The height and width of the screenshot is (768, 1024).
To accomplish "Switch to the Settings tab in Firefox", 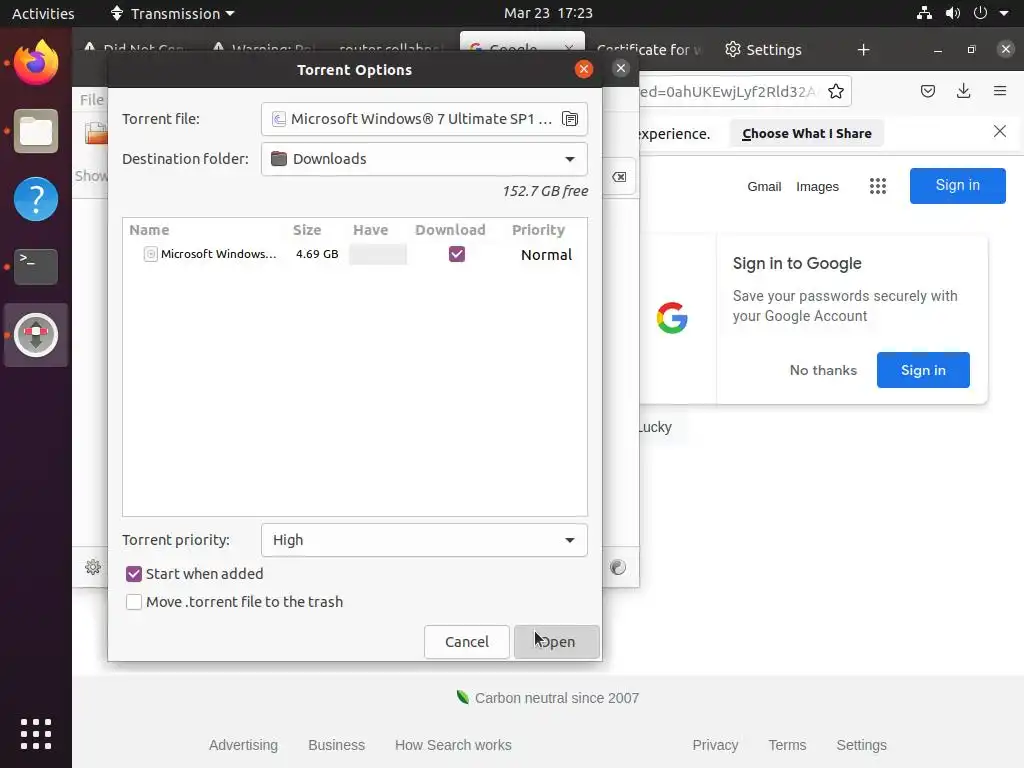I will [763, 50].
